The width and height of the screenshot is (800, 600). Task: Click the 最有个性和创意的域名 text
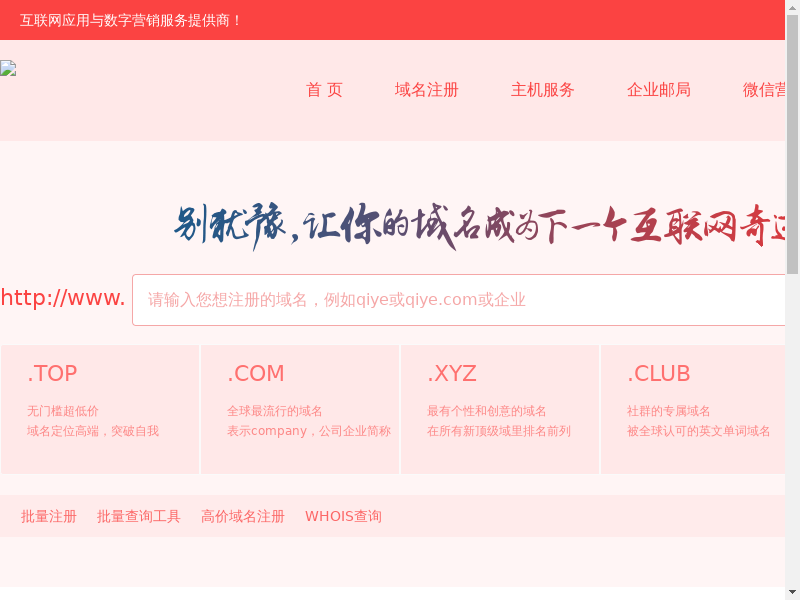(x=486, y=411)
